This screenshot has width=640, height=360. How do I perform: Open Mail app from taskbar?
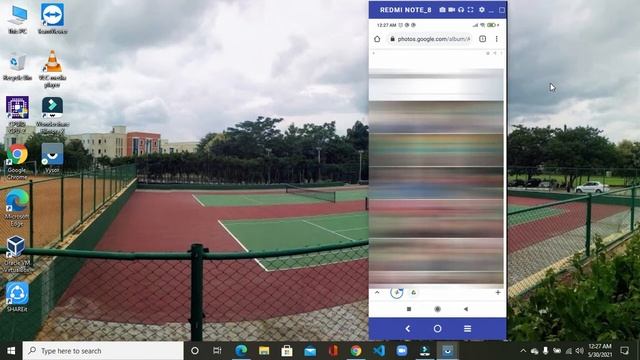tap(310, 351)
